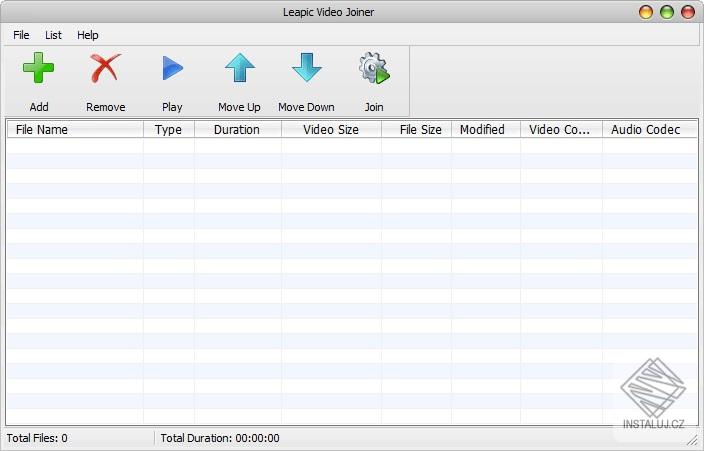Click the orange minimize window button
This screenshot has width=704, height=451.
pos(646,12)
